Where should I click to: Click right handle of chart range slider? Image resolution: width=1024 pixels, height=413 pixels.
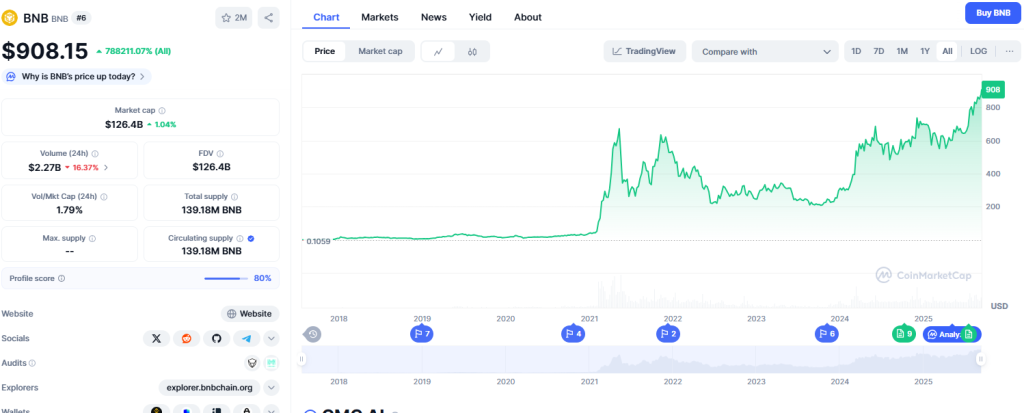tap(980, 359)
